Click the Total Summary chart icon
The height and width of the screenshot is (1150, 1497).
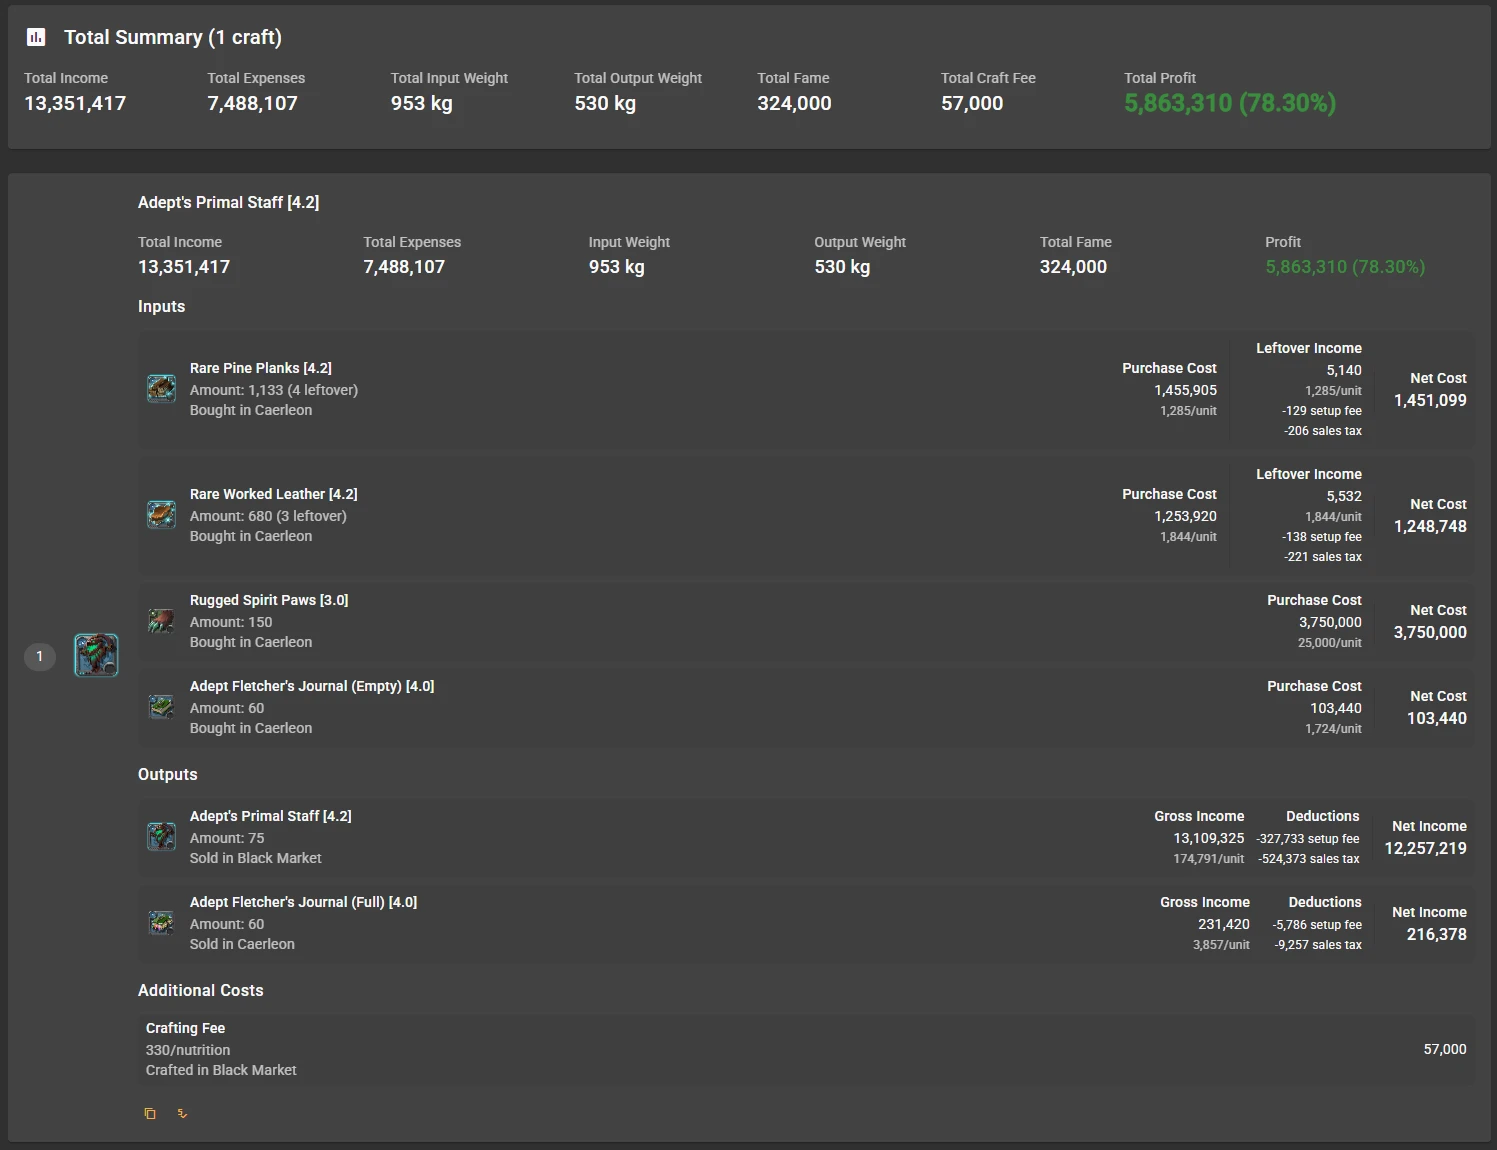pos(36,37)
